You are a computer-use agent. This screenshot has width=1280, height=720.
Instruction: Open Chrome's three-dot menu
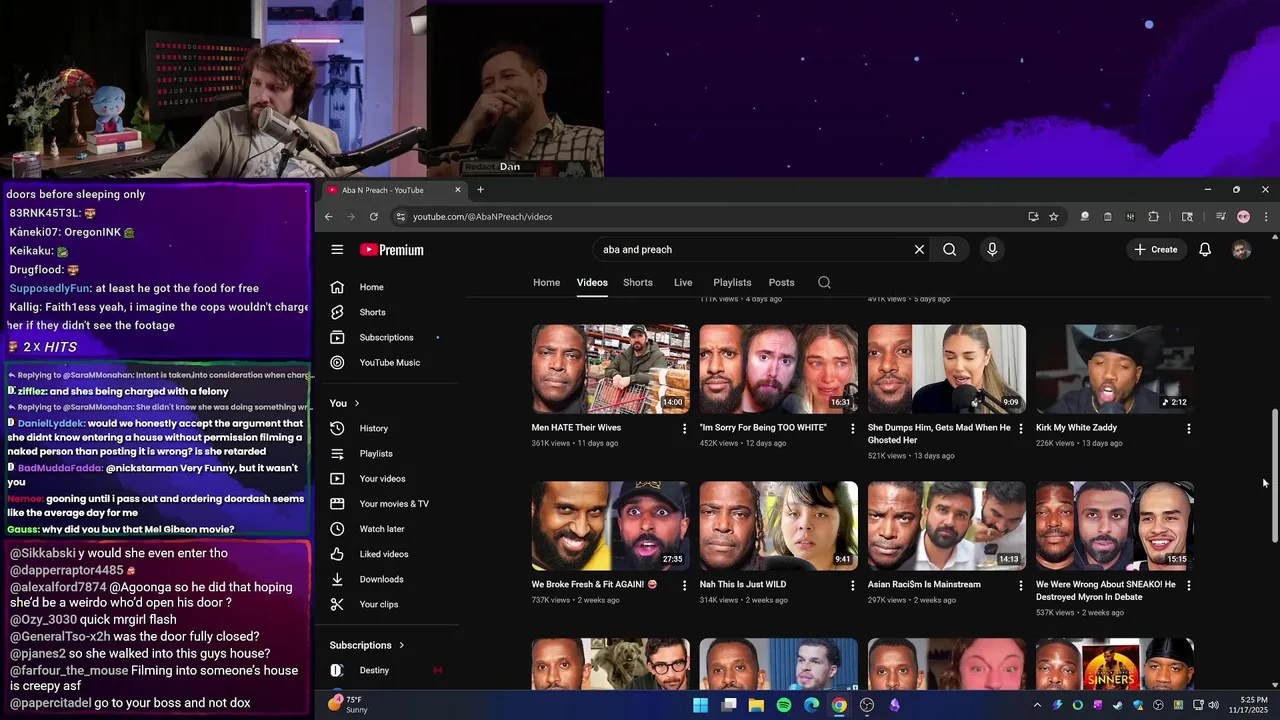click(1265, 217)
